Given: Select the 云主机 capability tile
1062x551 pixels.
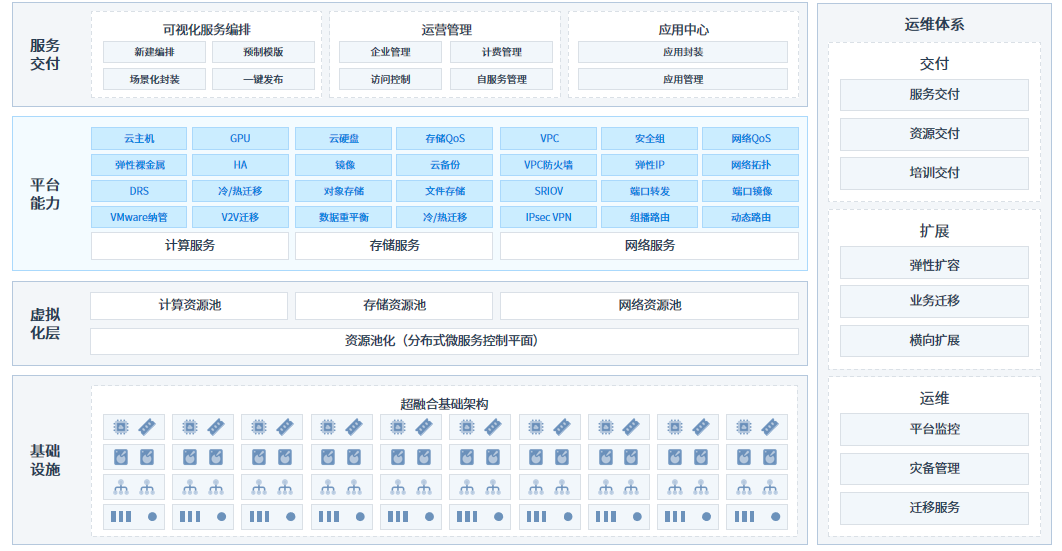Looking at the screenshot, I should 139,138.
